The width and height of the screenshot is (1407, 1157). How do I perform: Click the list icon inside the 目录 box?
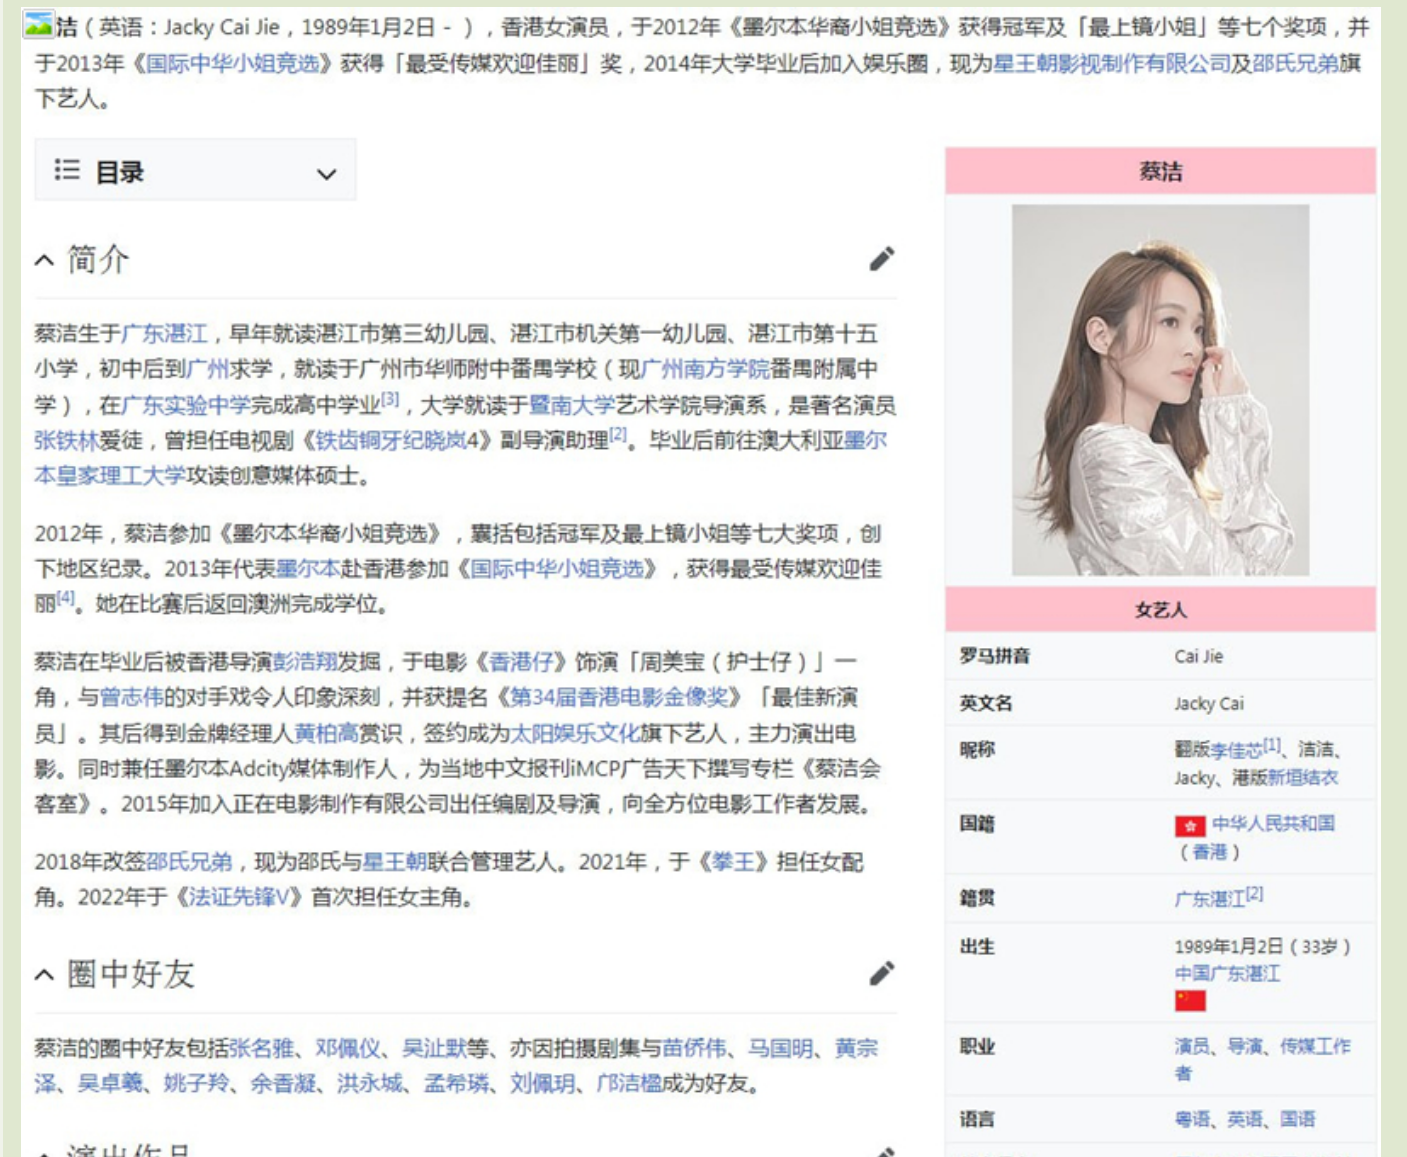coord(67,170)
